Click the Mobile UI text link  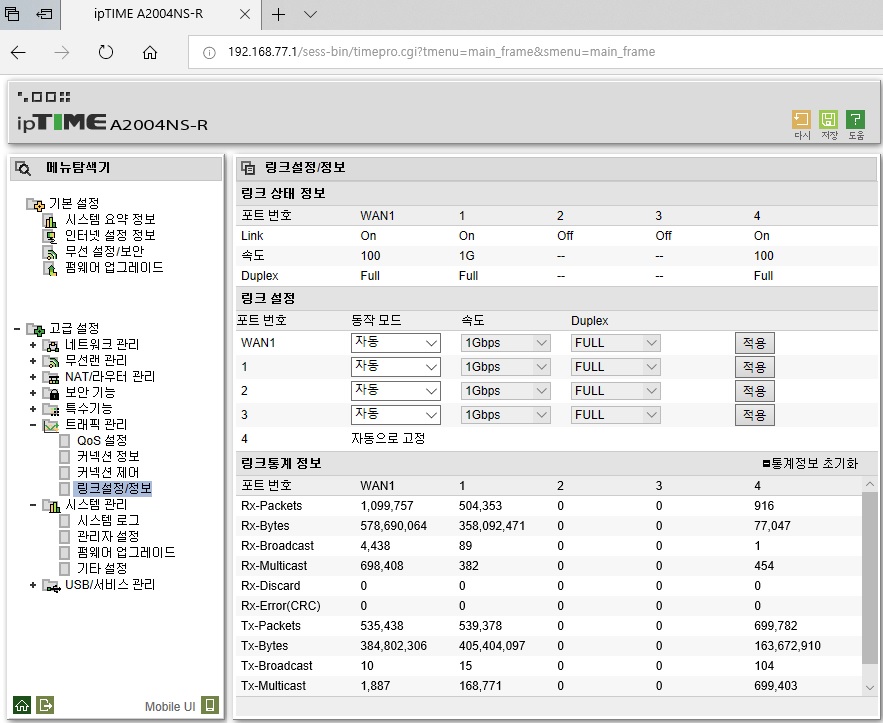[x=170, y=707]
